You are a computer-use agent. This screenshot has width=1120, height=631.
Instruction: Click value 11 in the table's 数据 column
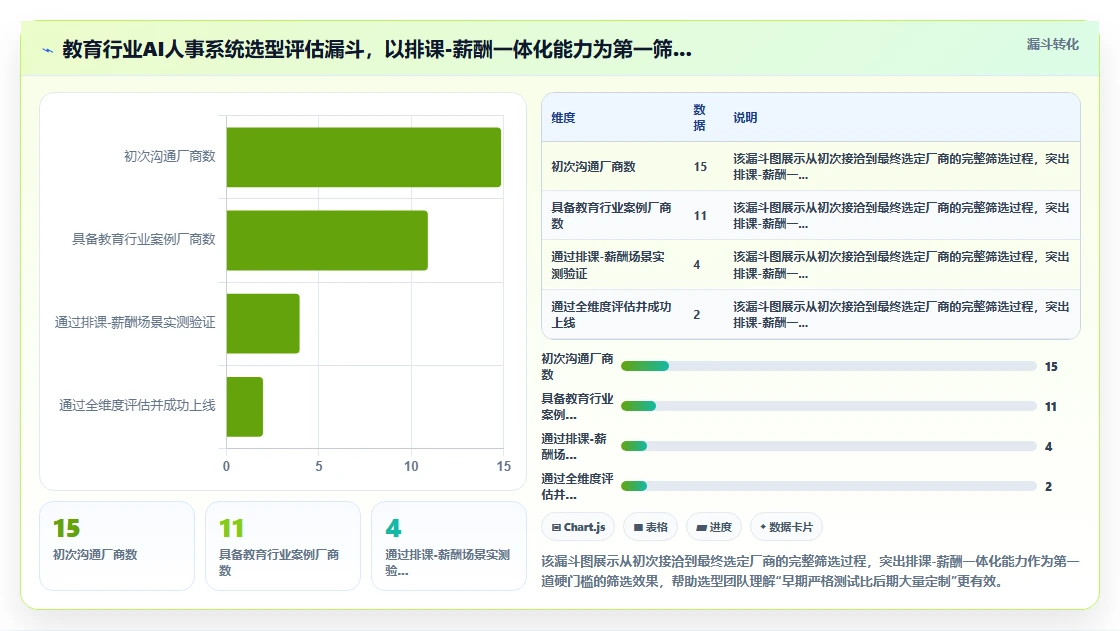click(700, 216)
